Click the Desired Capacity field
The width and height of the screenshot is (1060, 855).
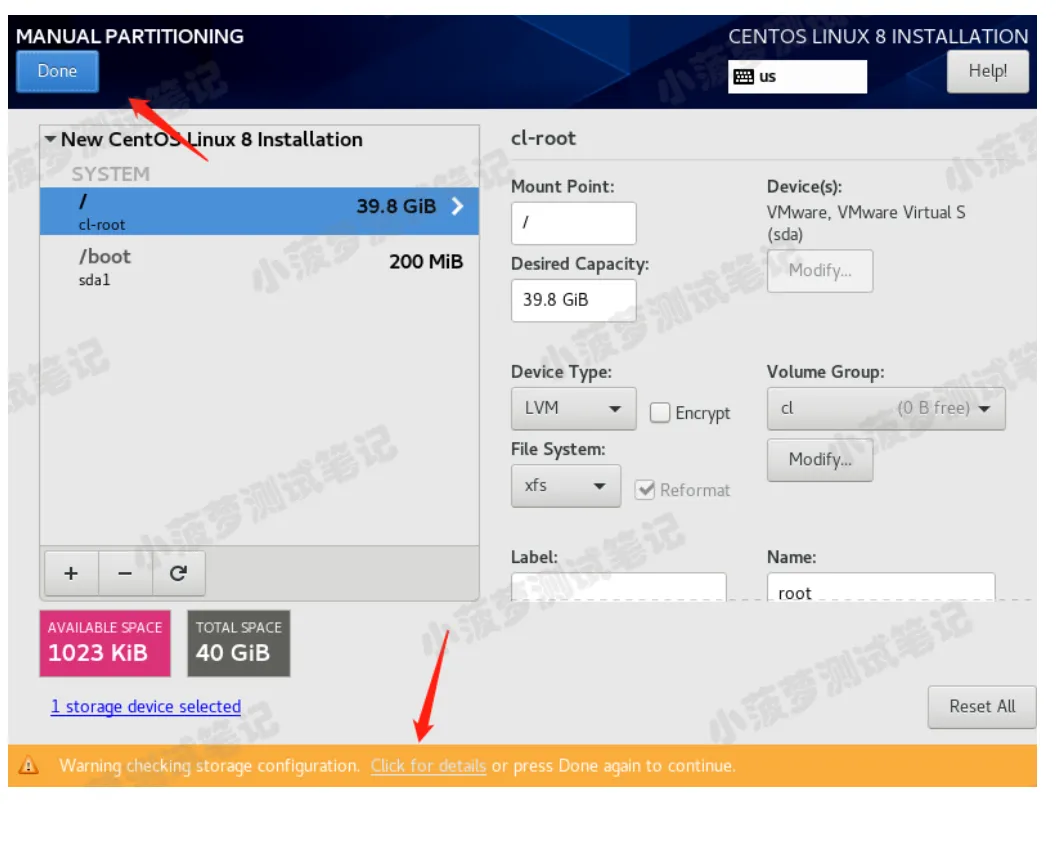click(573, 300)
